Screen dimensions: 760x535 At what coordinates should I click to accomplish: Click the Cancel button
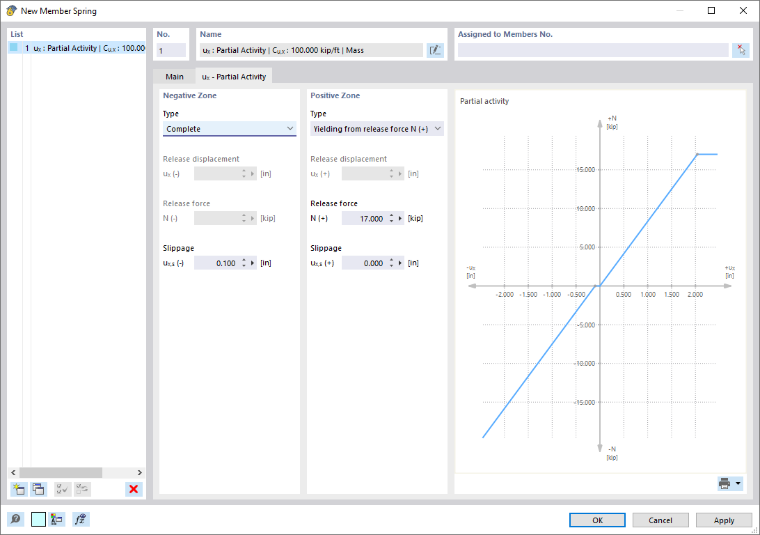point(660,520)
